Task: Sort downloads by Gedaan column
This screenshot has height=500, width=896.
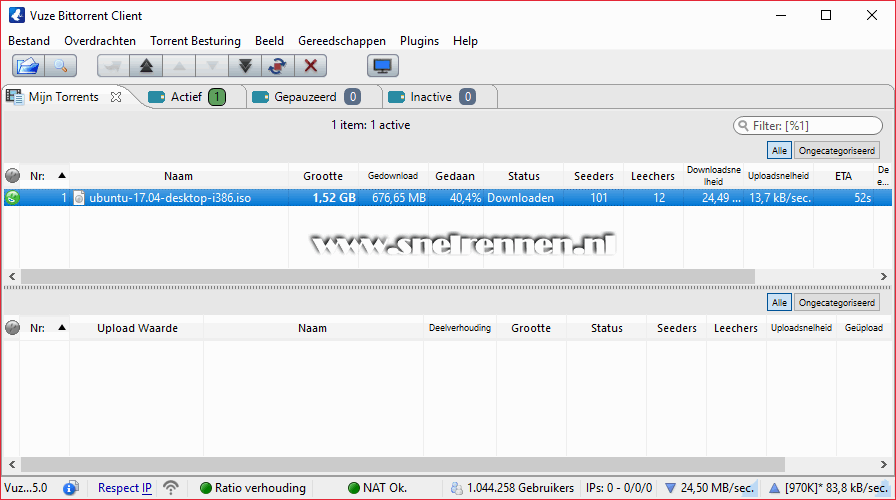Action: (x=455, y=176)
